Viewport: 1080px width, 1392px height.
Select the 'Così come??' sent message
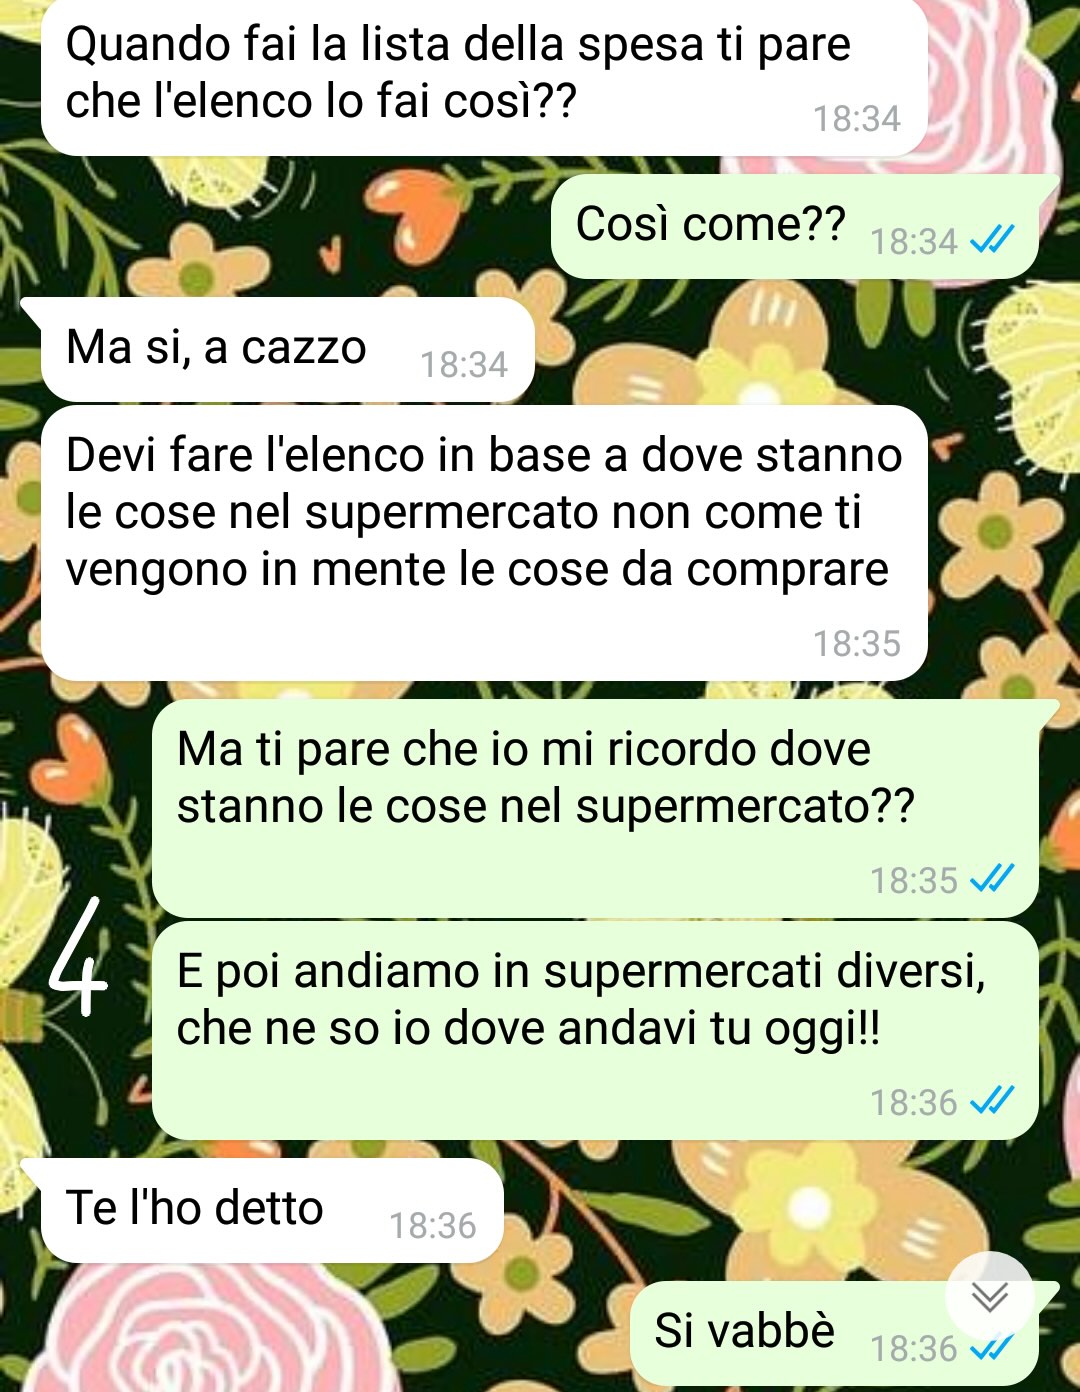click(795, 227)
